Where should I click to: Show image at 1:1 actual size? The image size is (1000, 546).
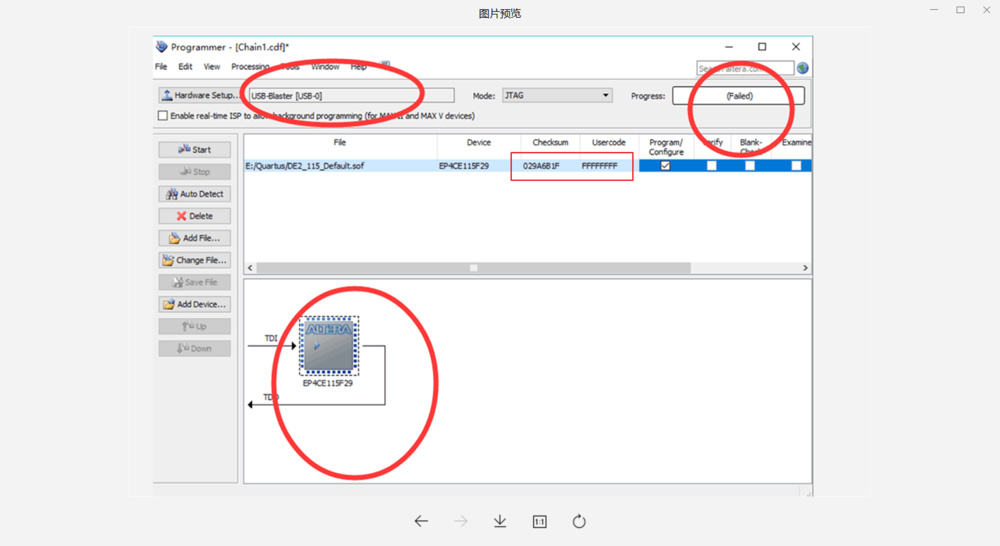click(539, 521)
